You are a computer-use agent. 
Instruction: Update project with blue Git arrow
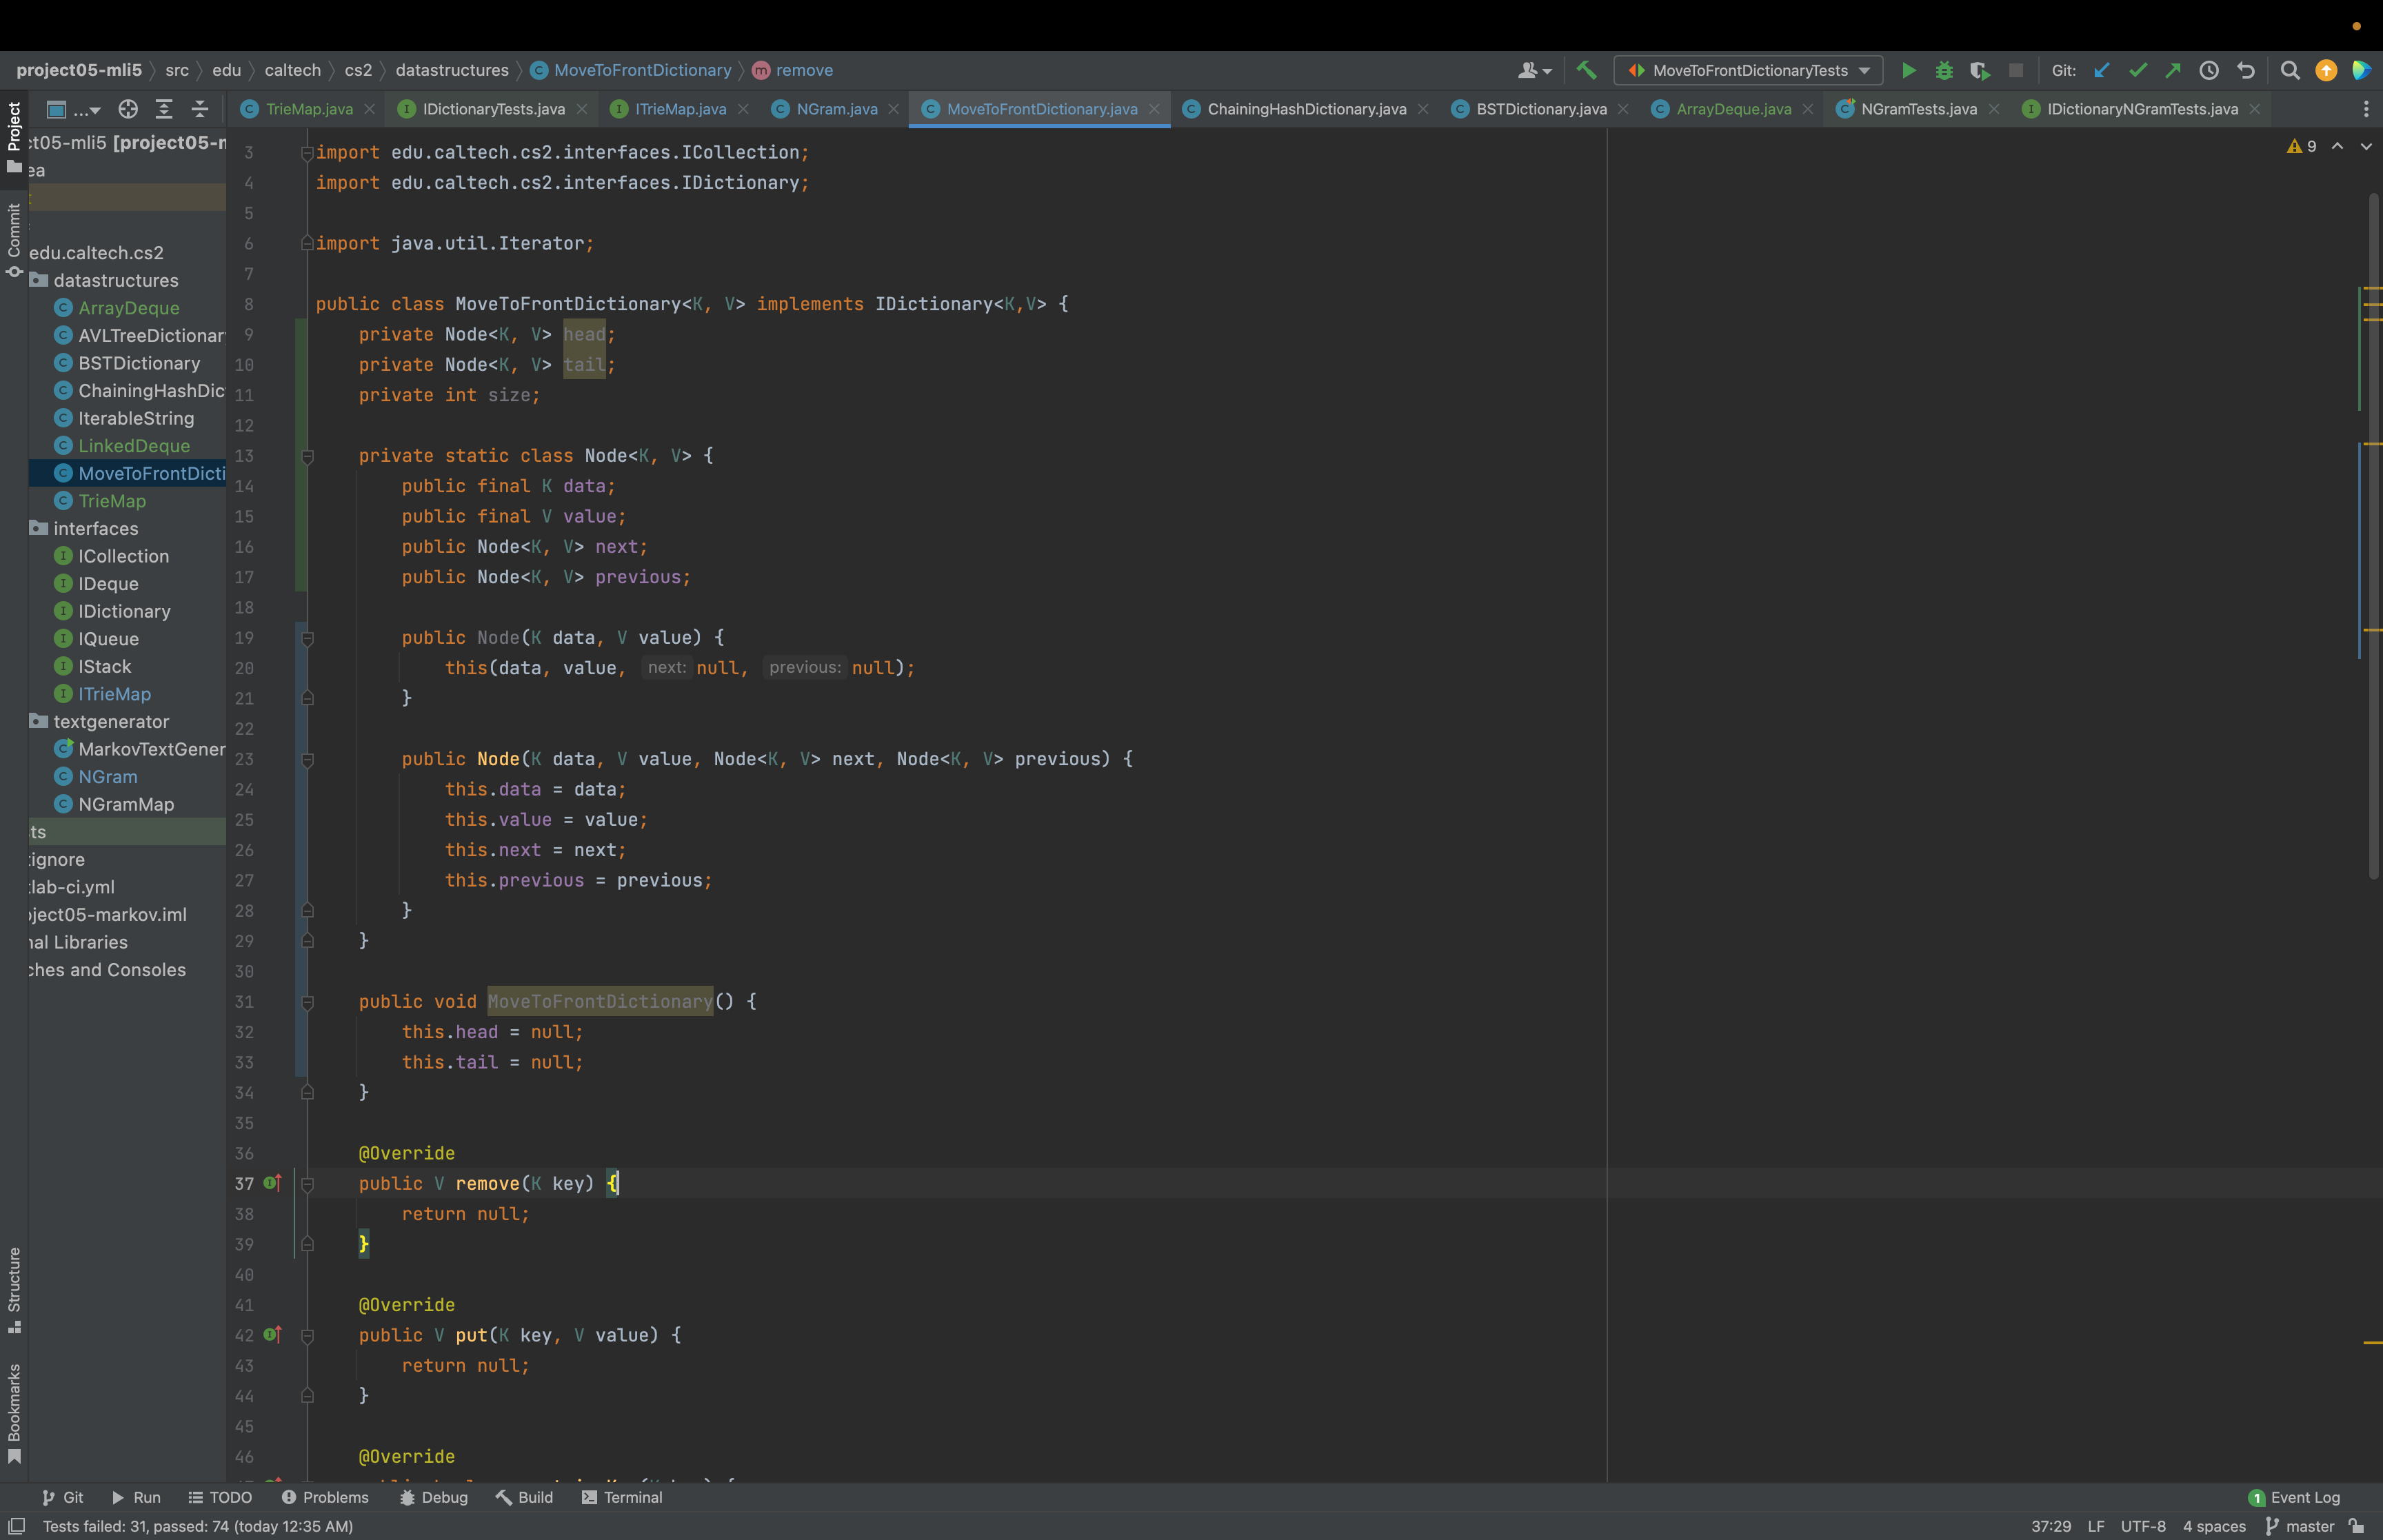coord(2101,70)
